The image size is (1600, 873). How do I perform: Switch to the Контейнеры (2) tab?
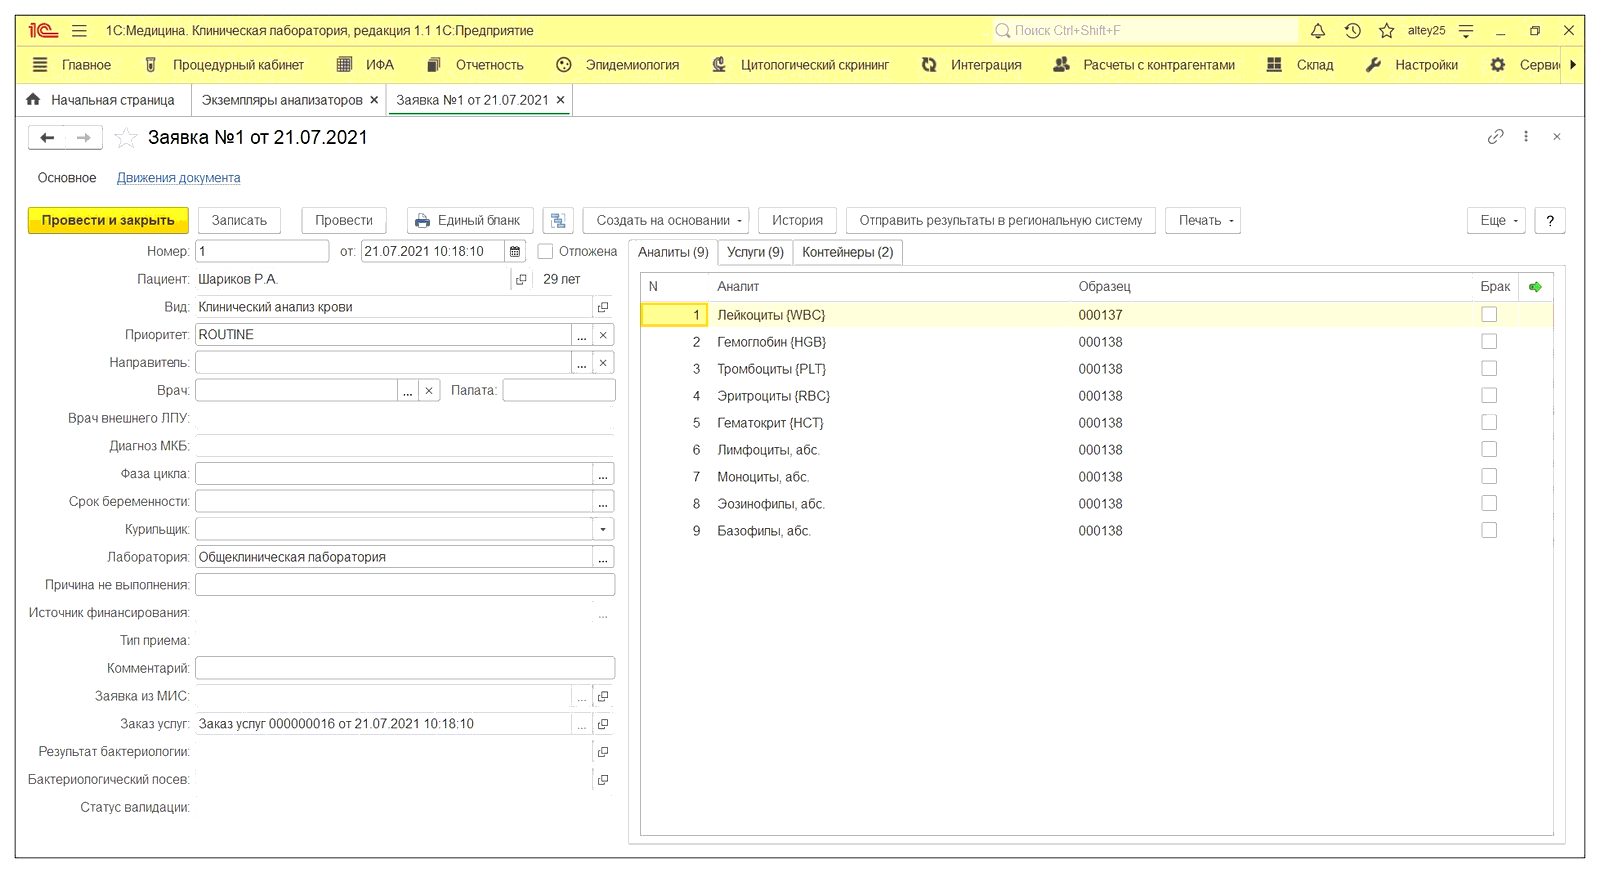(848, 252)
